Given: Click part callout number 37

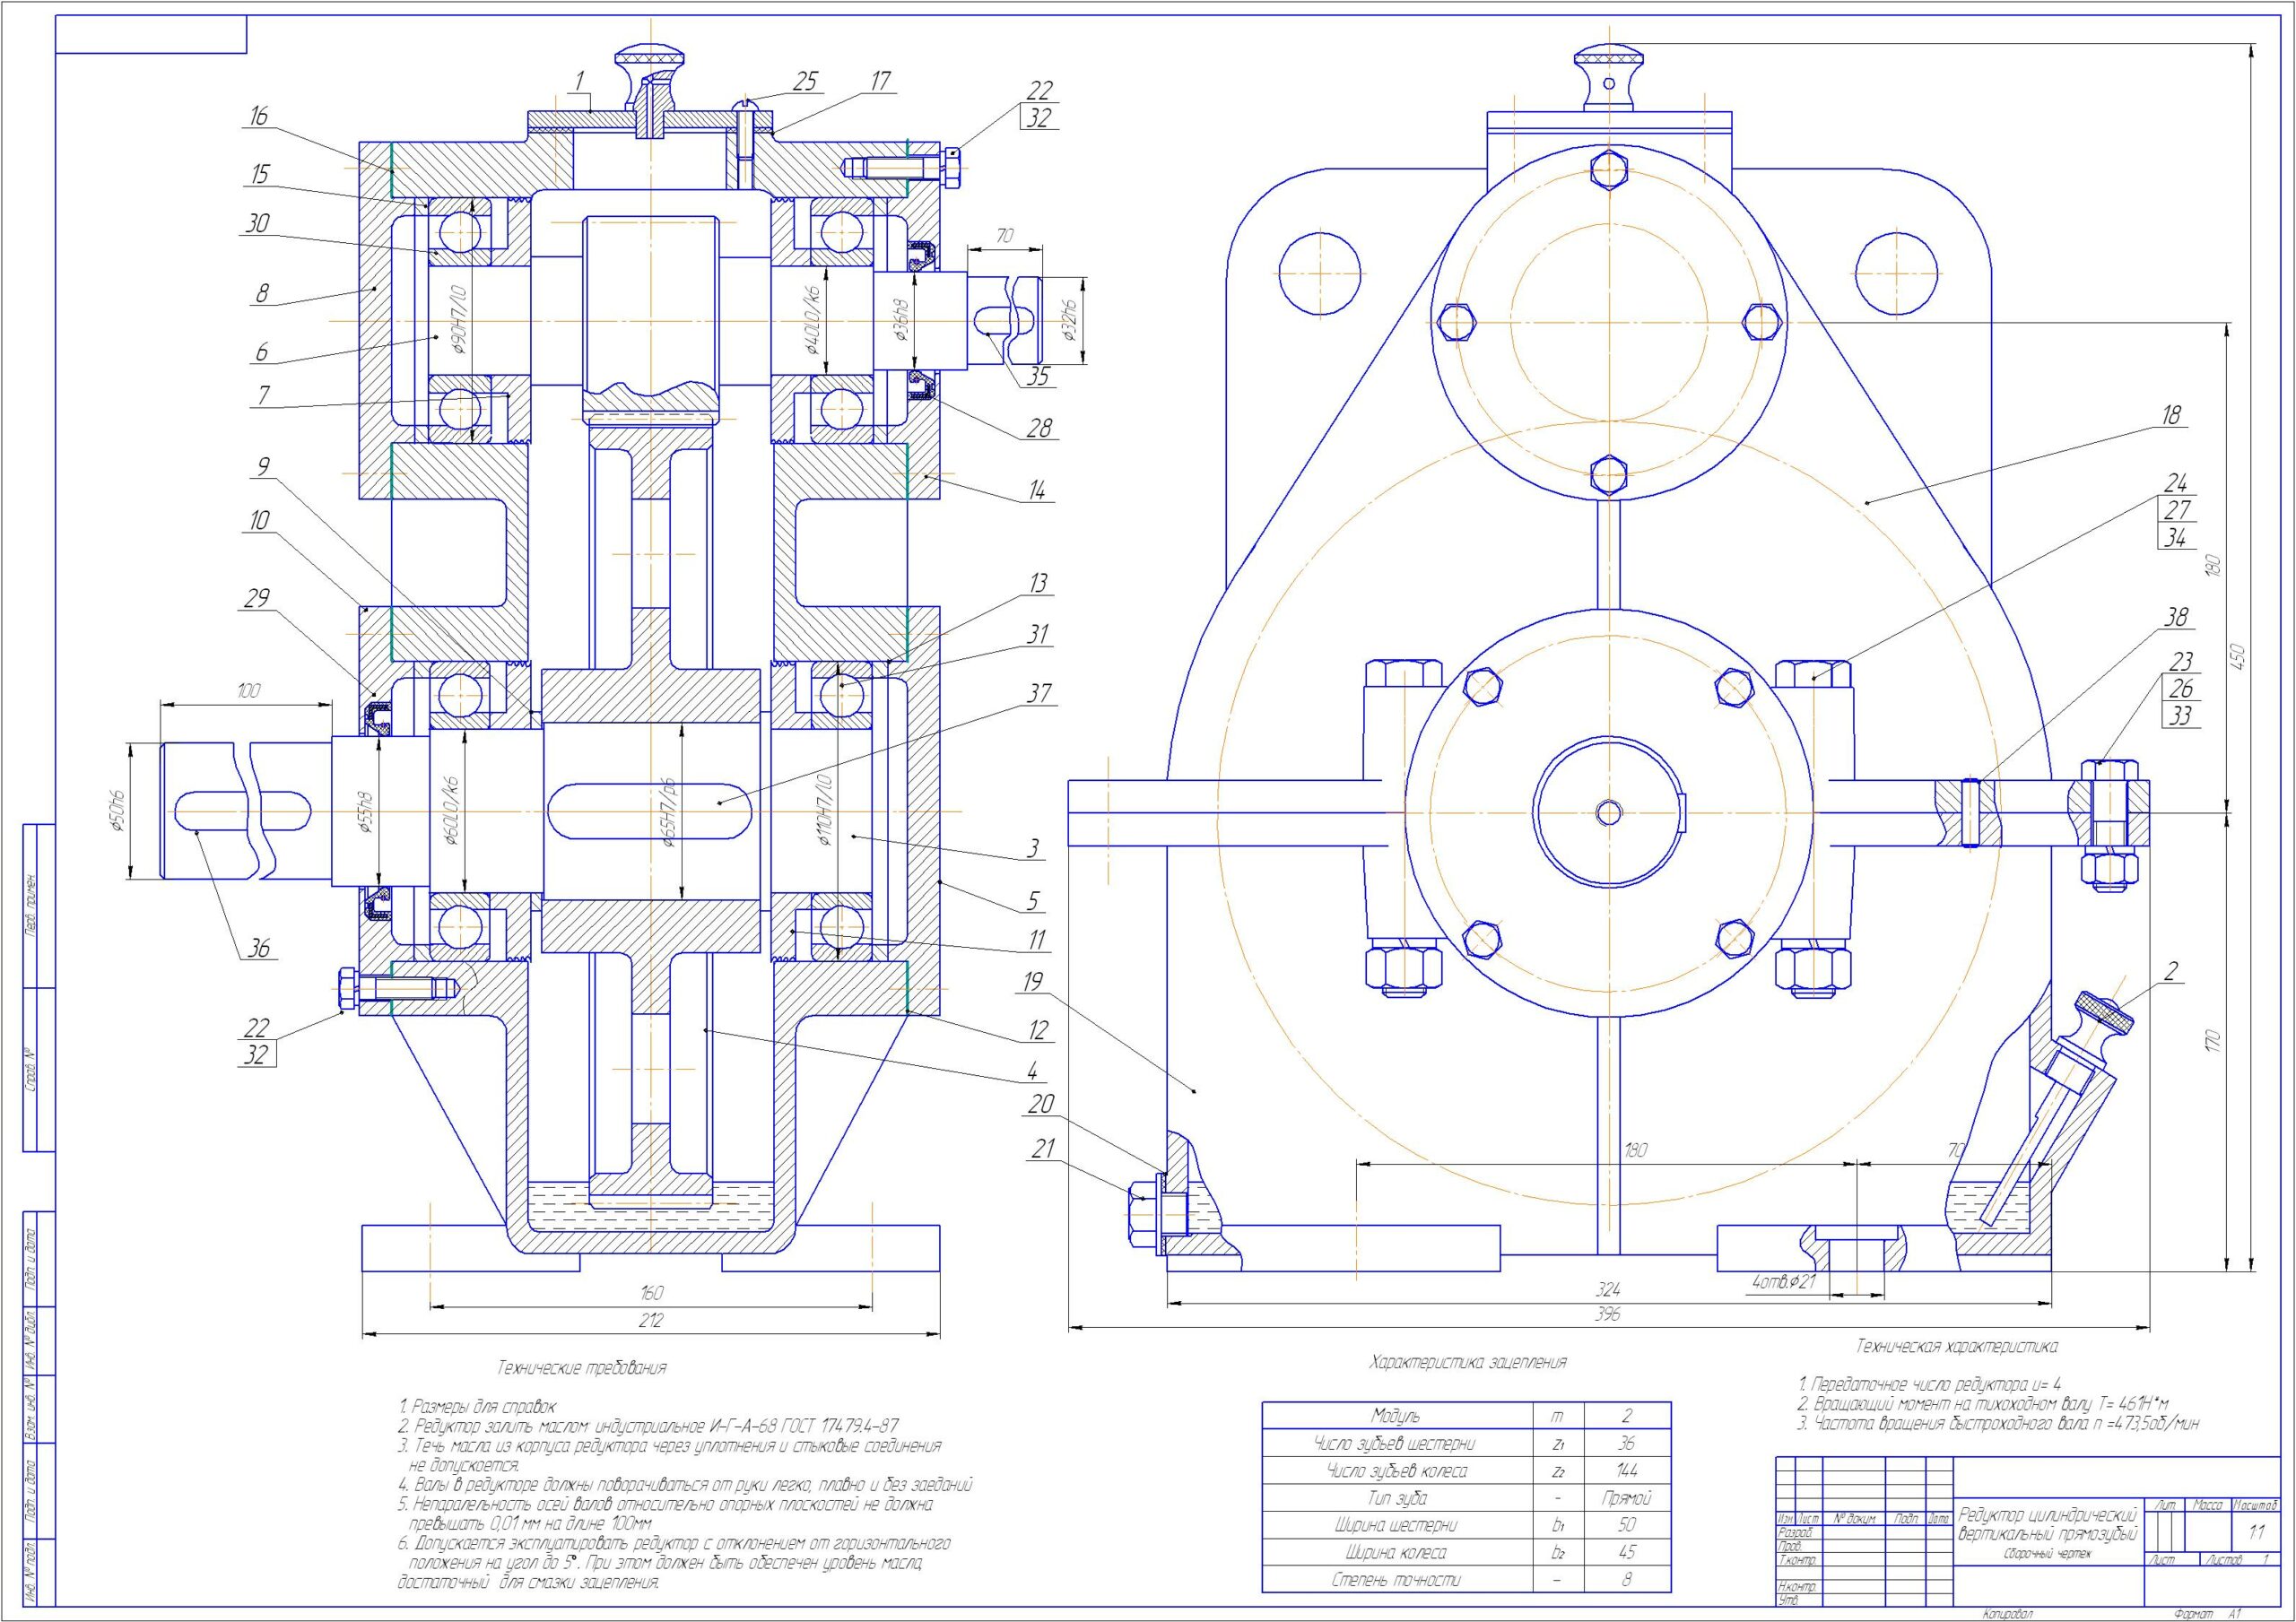Looking at the screenshot, I should [1039, 692].
